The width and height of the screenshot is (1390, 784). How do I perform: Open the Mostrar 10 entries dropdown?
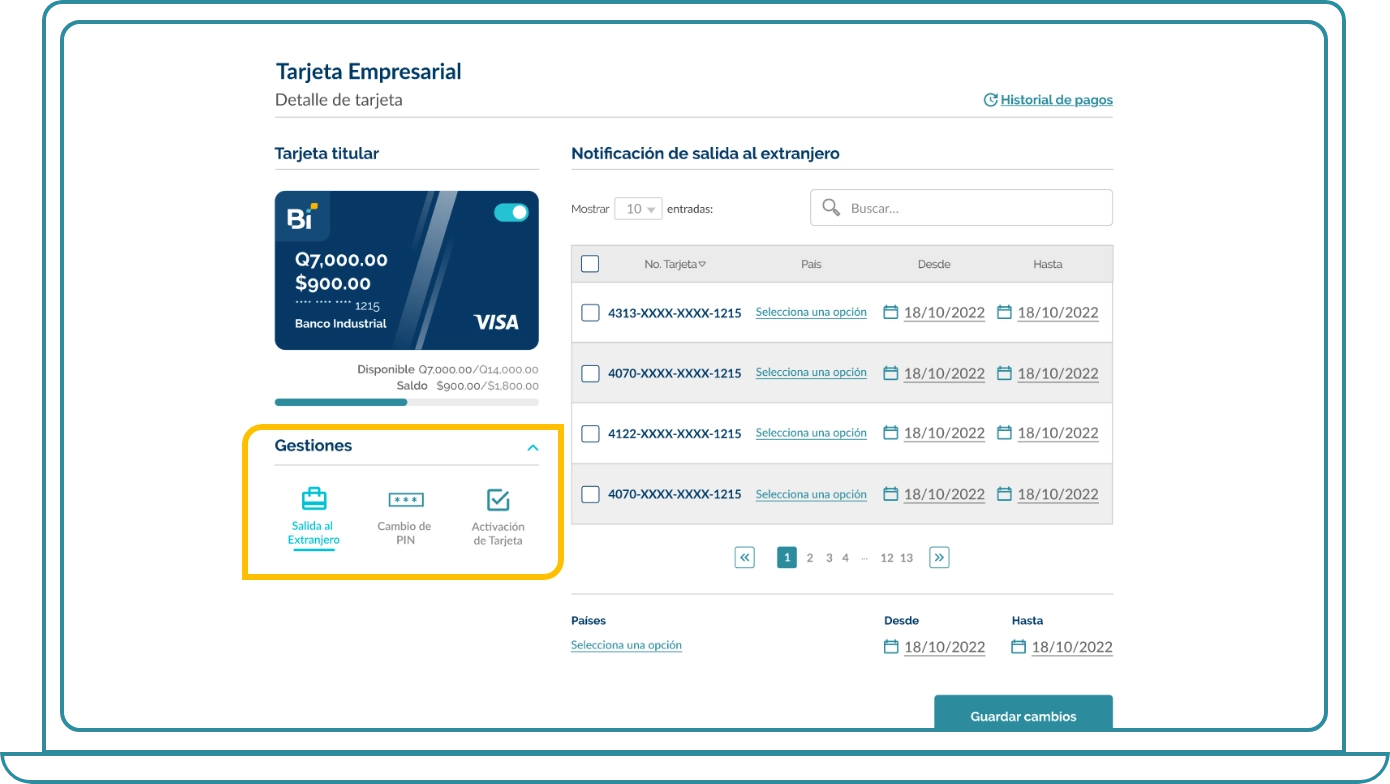[x=639, y=209]
